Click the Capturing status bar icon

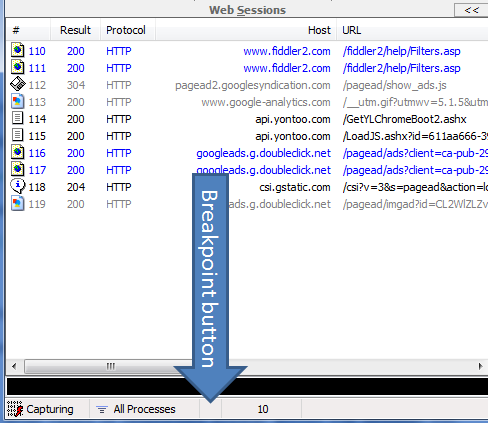coord(15,409)
